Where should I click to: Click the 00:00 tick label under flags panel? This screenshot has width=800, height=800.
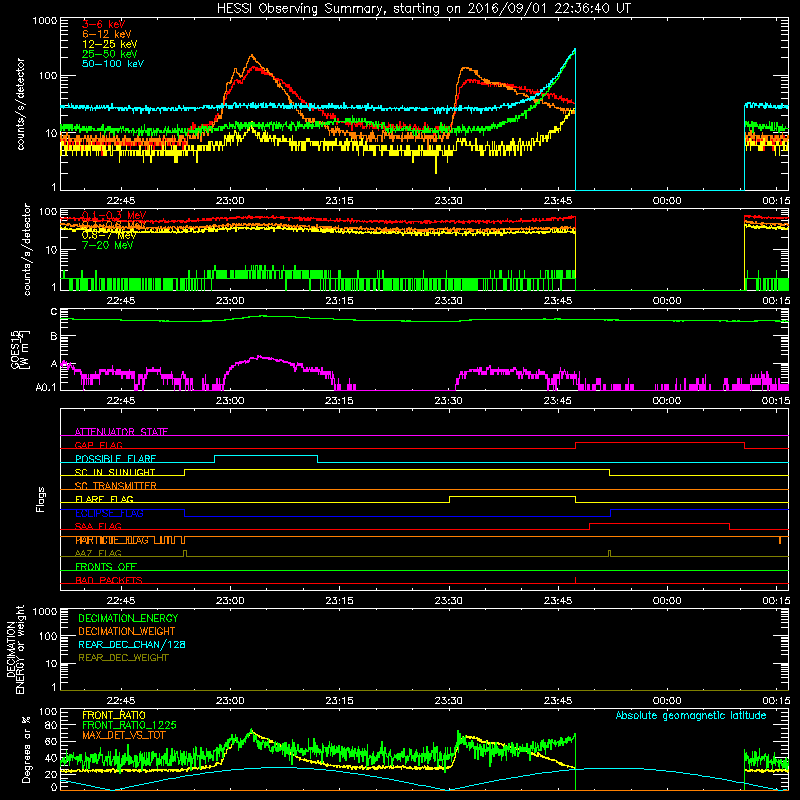pos(667,601)
